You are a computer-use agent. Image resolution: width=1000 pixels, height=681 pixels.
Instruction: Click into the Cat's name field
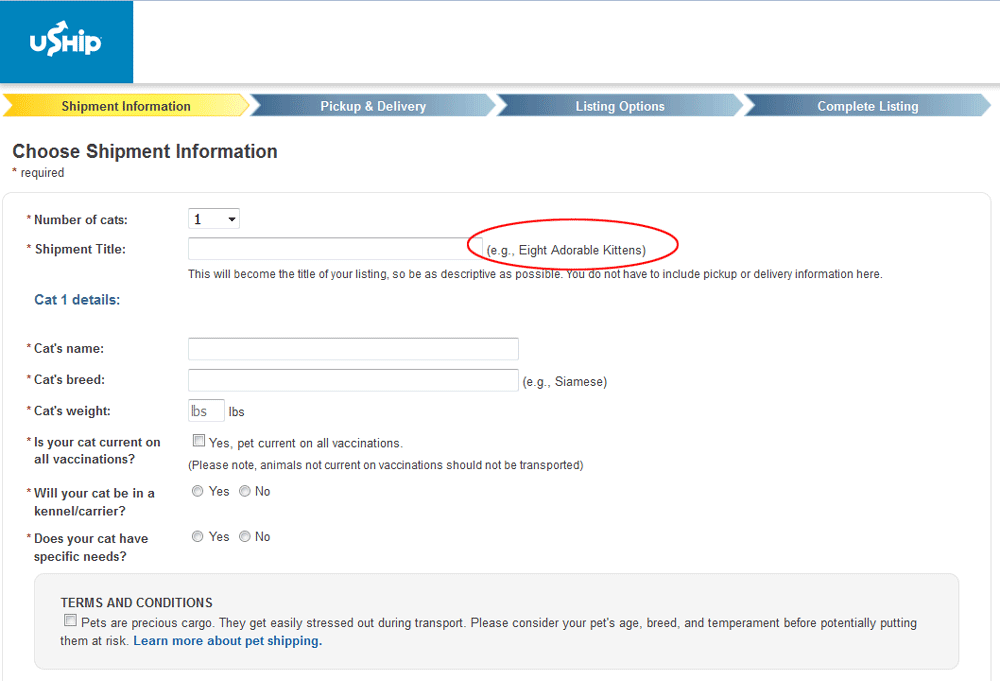click(353, 349)
